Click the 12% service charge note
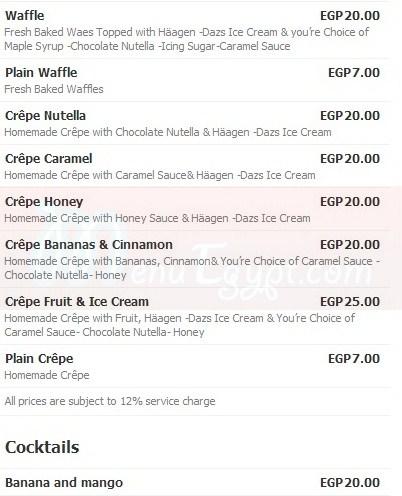 (110, 401)
